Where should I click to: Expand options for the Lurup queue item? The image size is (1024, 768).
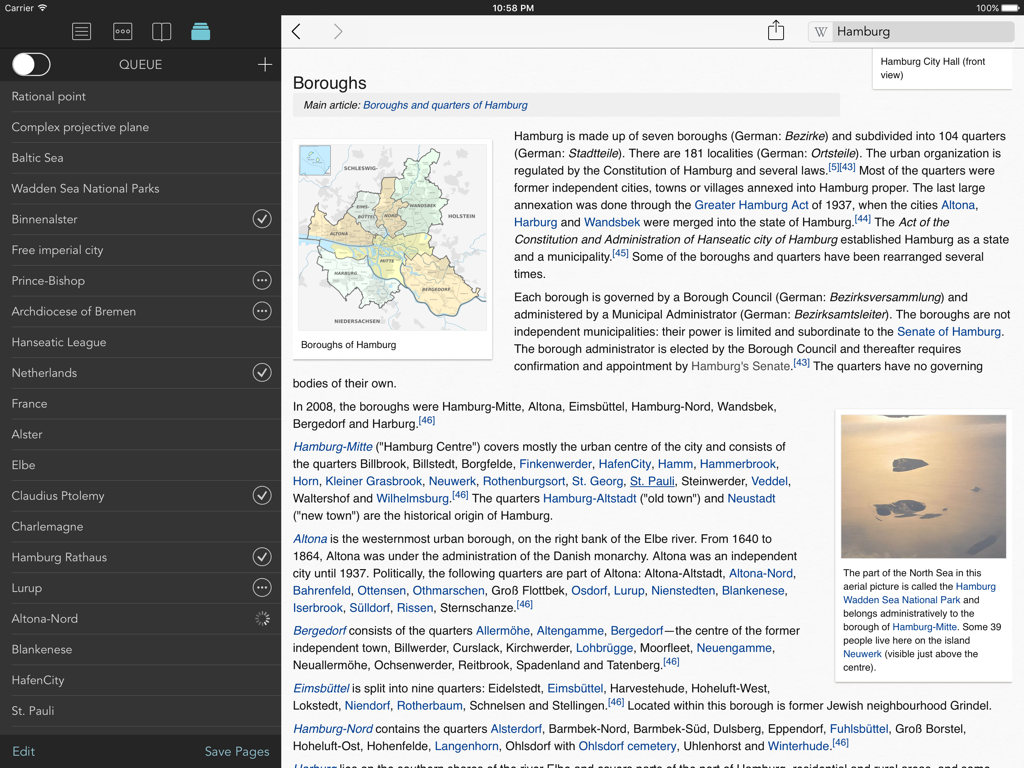point(262,587)
